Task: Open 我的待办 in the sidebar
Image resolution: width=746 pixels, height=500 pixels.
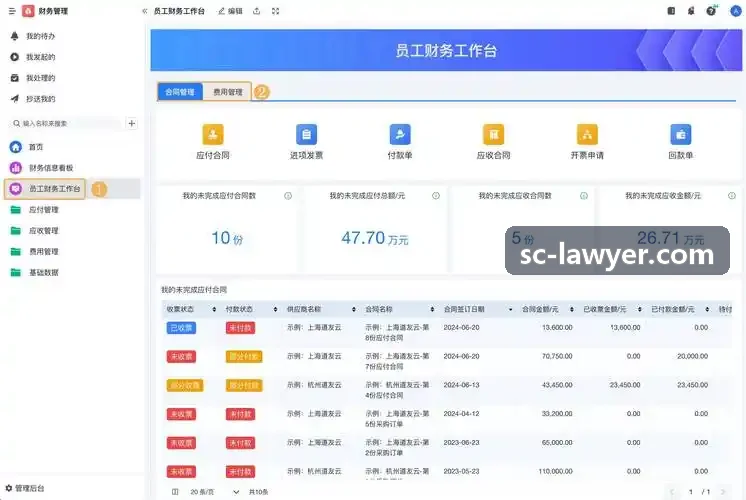Action: (40, 36)
